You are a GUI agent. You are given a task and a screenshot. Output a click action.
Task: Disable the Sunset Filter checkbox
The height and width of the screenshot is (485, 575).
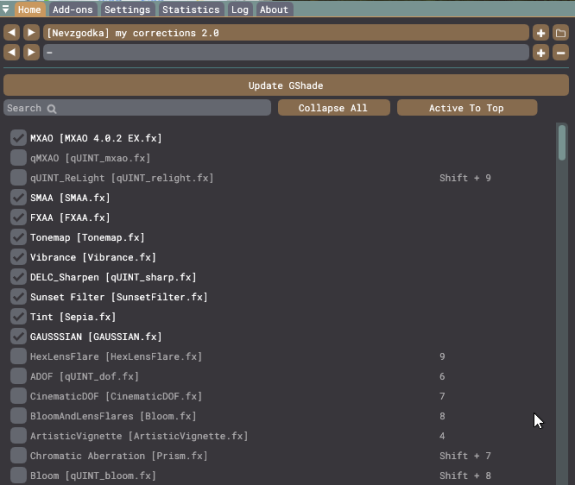pos(18,297)
